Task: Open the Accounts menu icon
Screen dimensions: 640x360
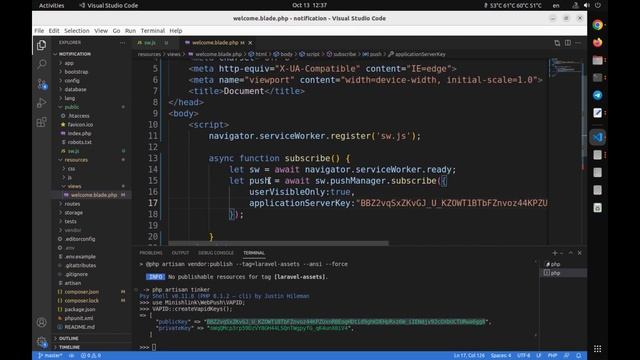Action: 42,322
